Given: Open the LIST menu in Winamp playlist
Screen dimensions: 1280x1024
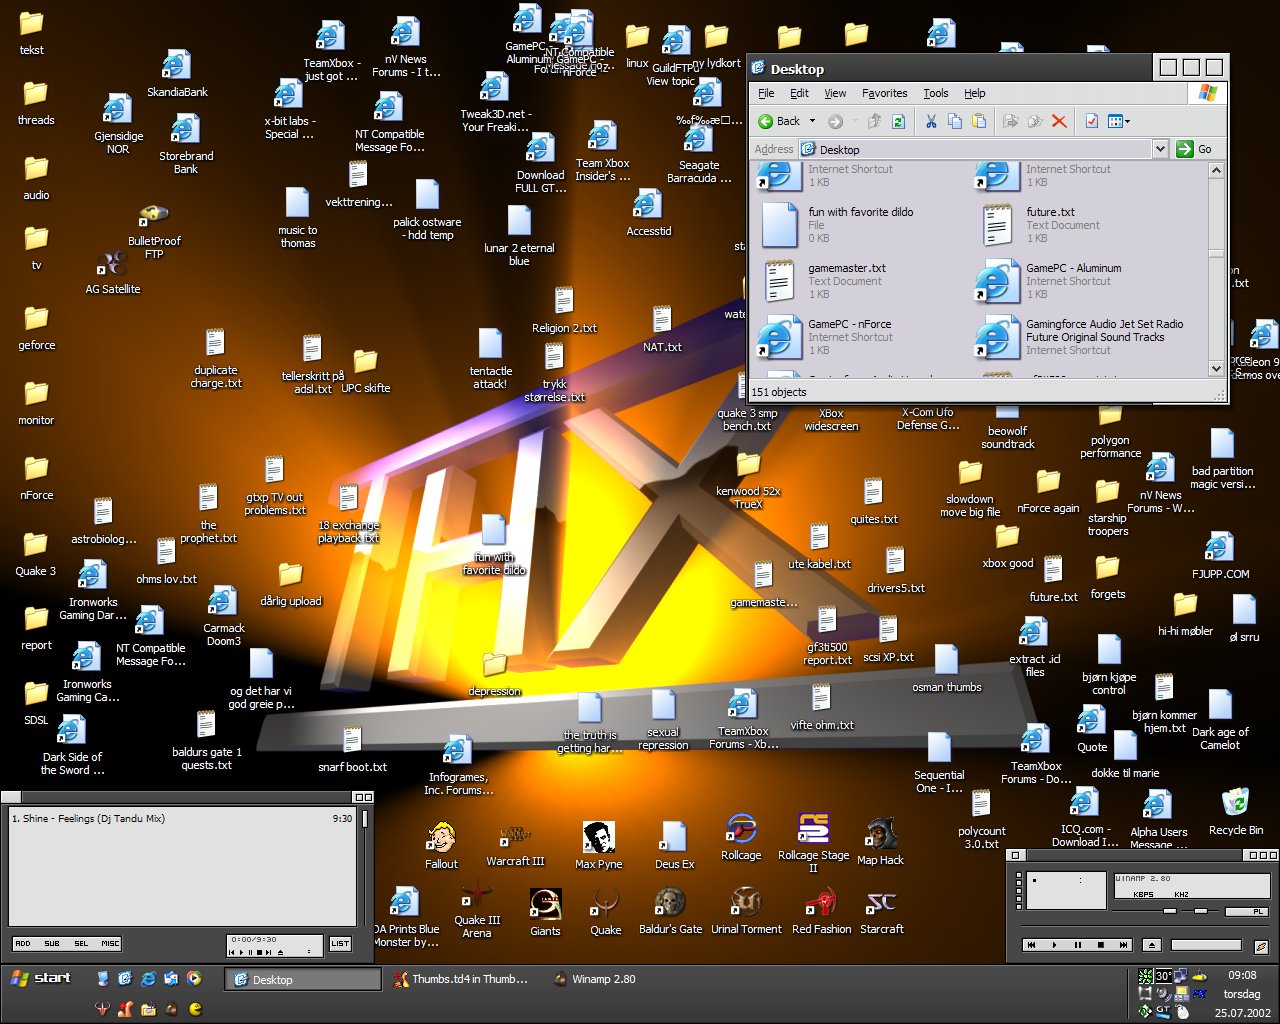Looking at the screenshot, I should (x=340, y=943).
